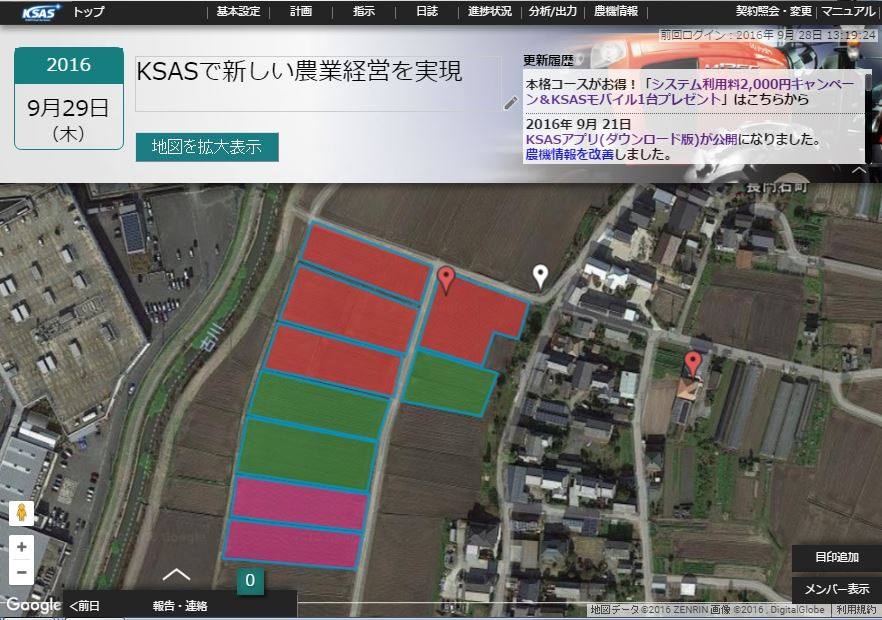Click 目印追加 button
This screenshot has height=620, width=882.
pos(837,558)
